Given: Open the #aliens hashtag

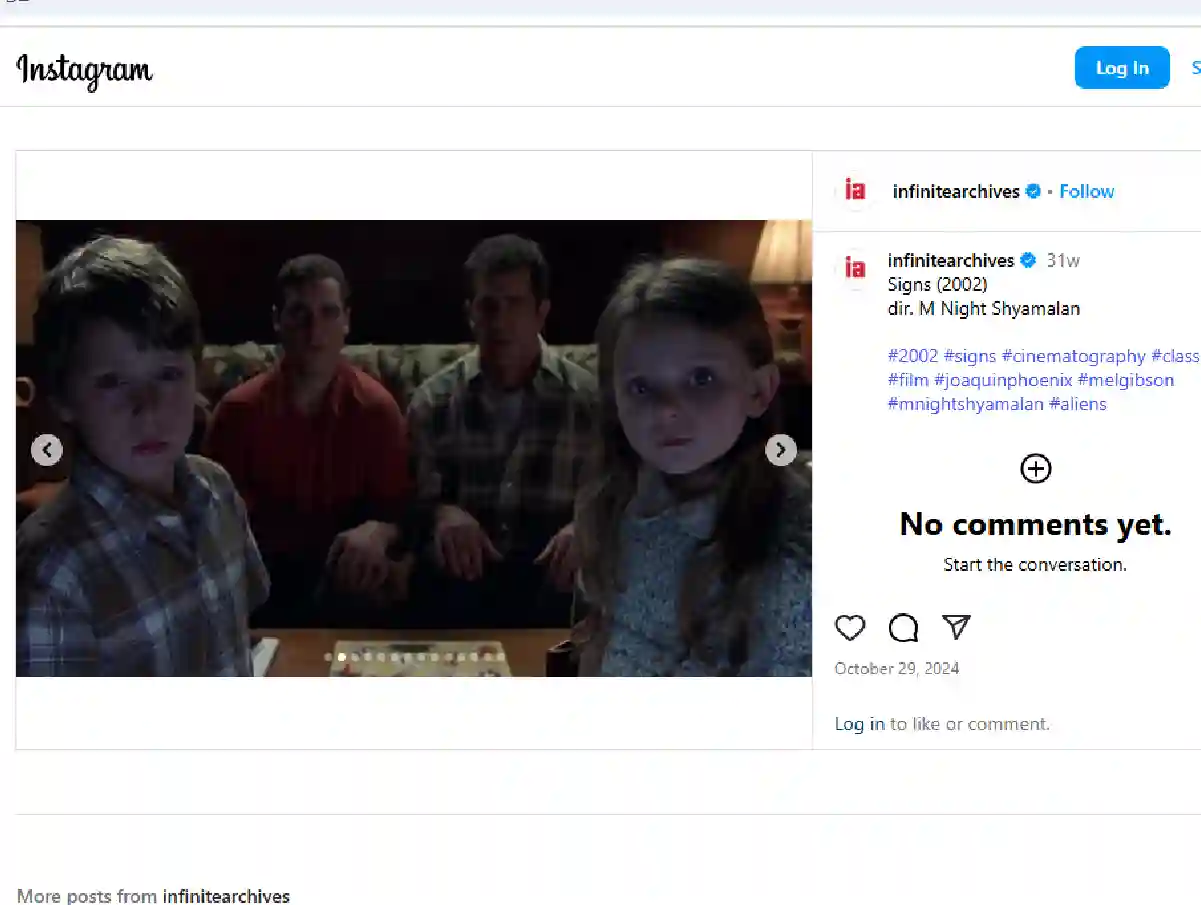Looking at the screenshot, I should coord(1078,404).
